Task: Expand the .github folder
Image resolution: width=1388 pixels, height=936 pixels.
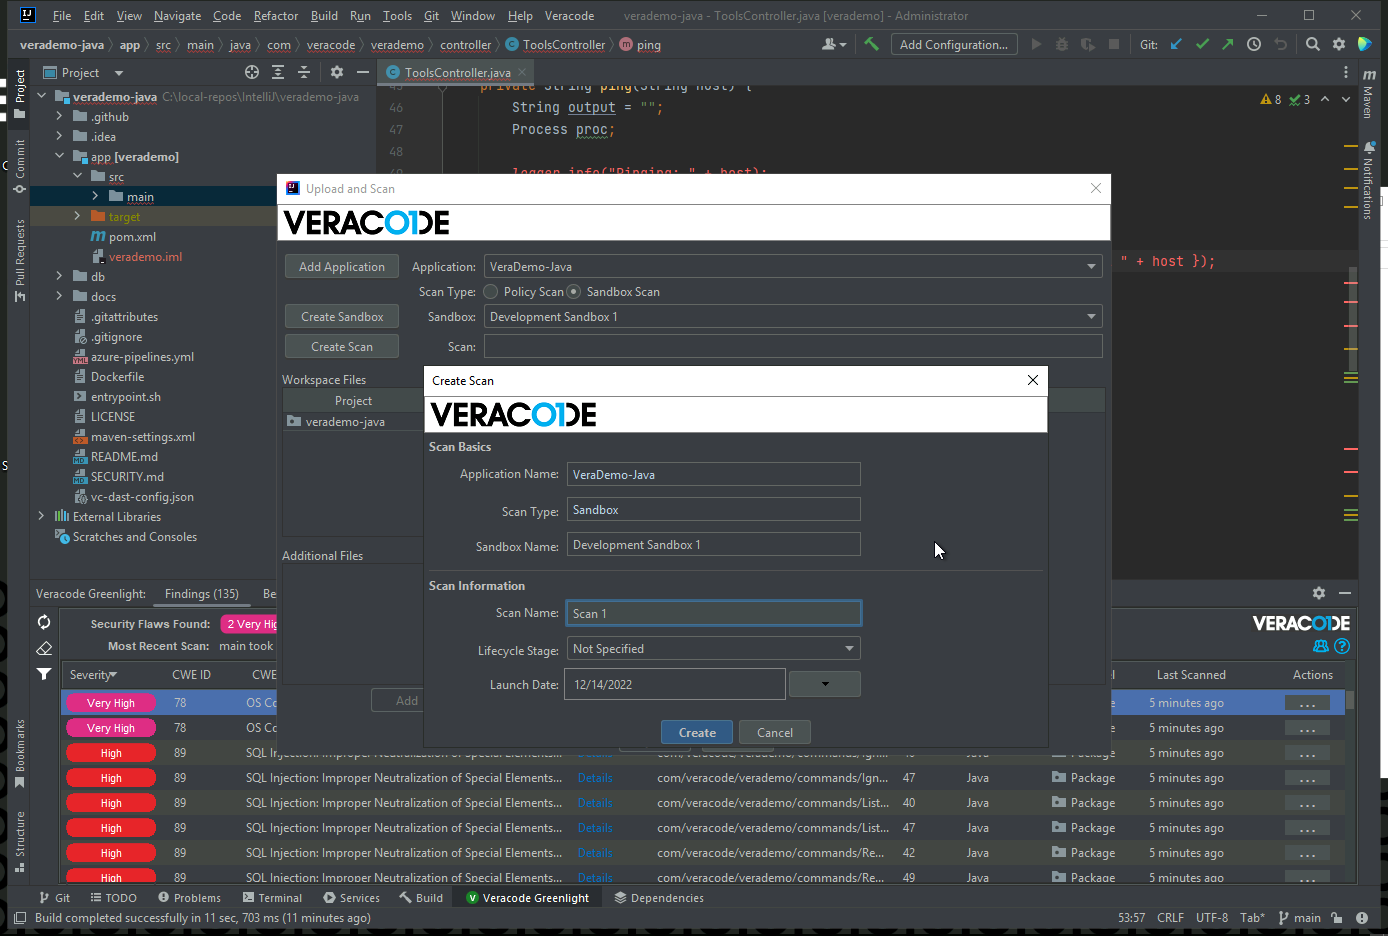Action: pos(59,117)
